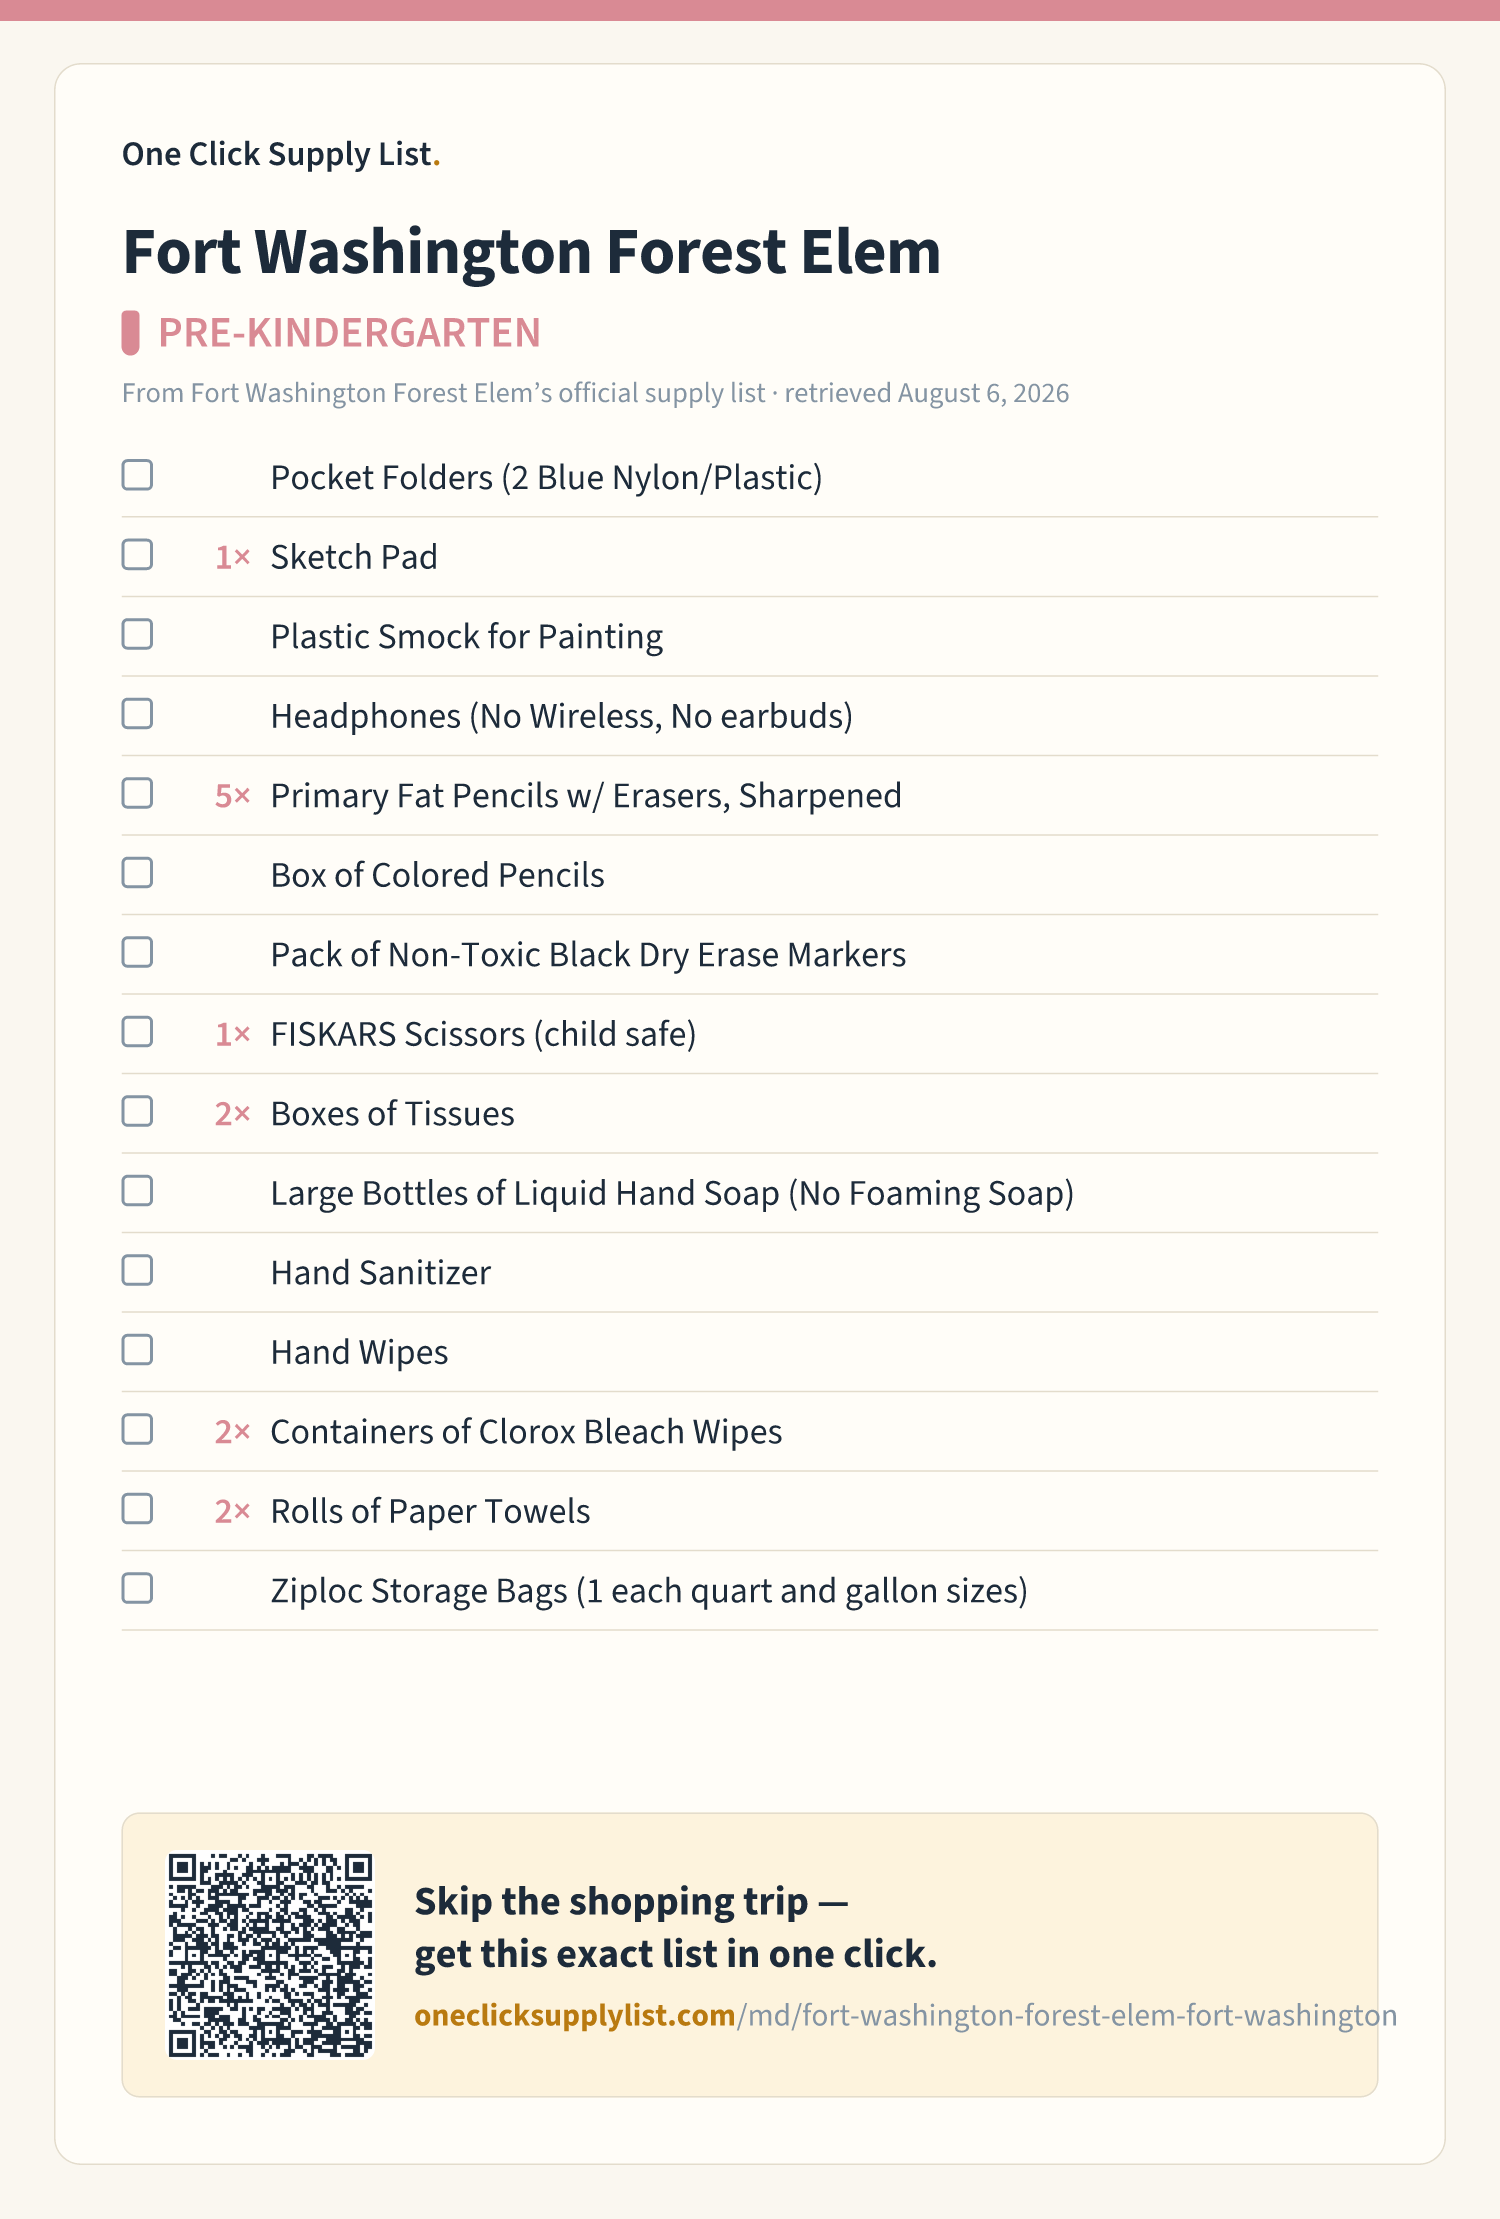Tick the Hand Sanitizer checkbox
This screenshot has width=1500, height=2219.
point(137,1270)
